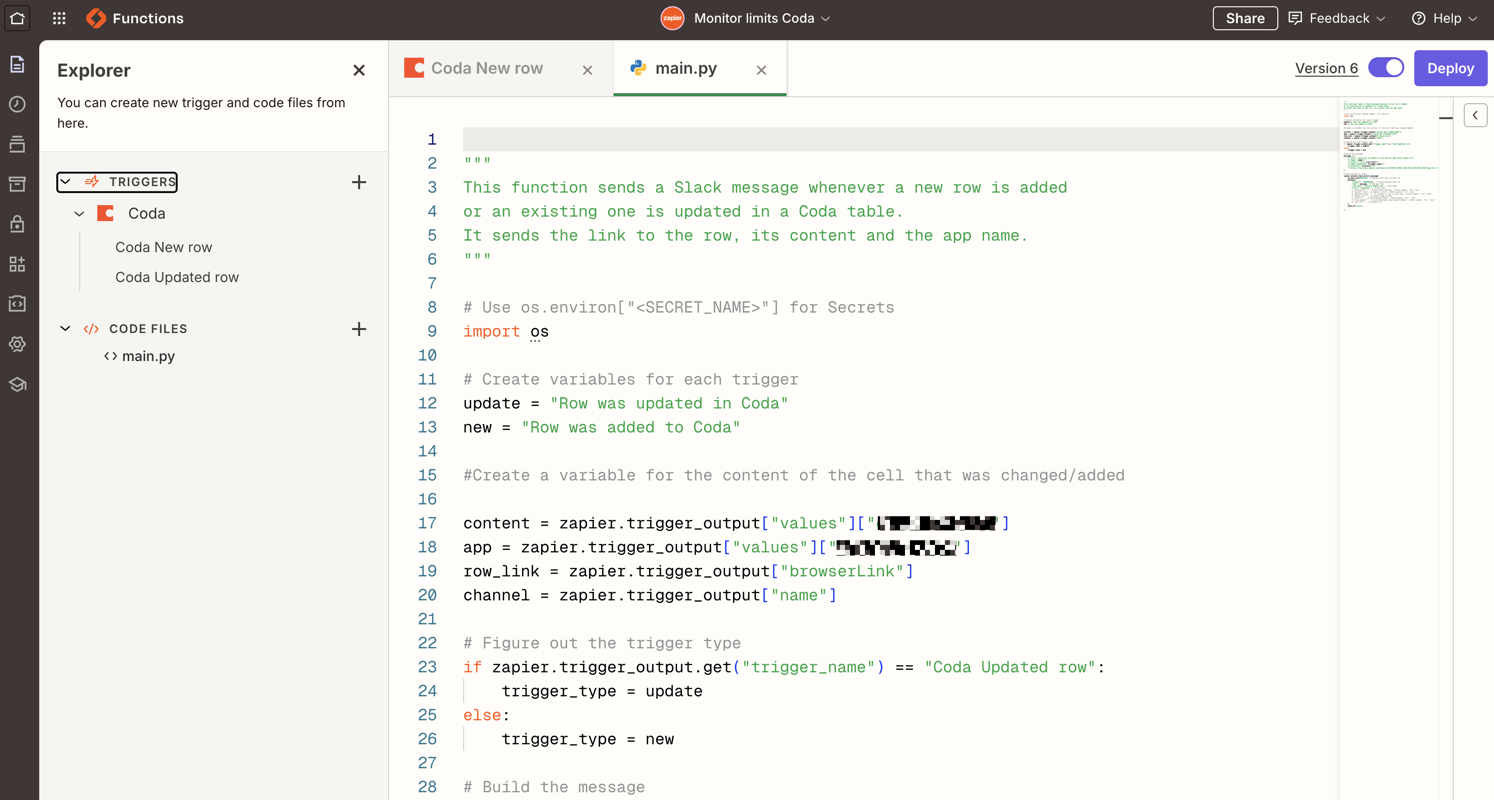Click the Share button in the top bar
Viewport: 1494px width, 800px height.
coord(1244,18)
